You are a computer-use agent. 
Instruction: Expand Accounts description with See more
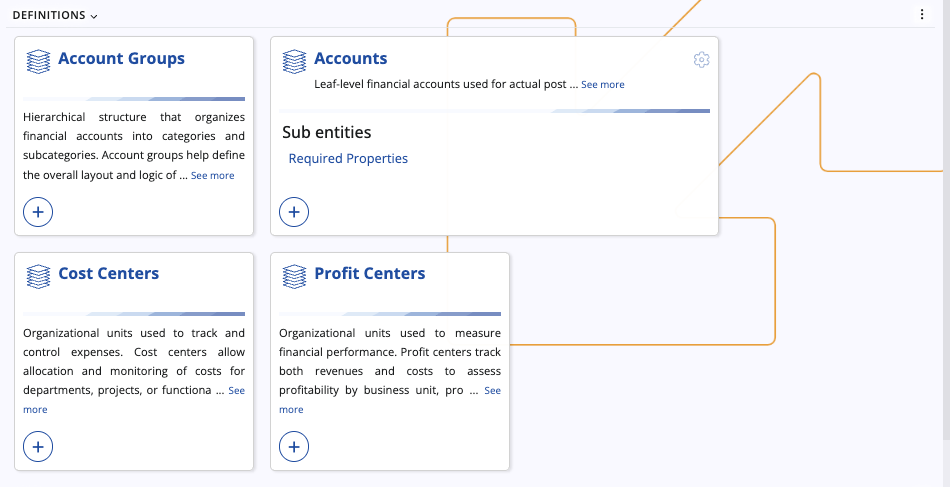[x=602, y=85]
